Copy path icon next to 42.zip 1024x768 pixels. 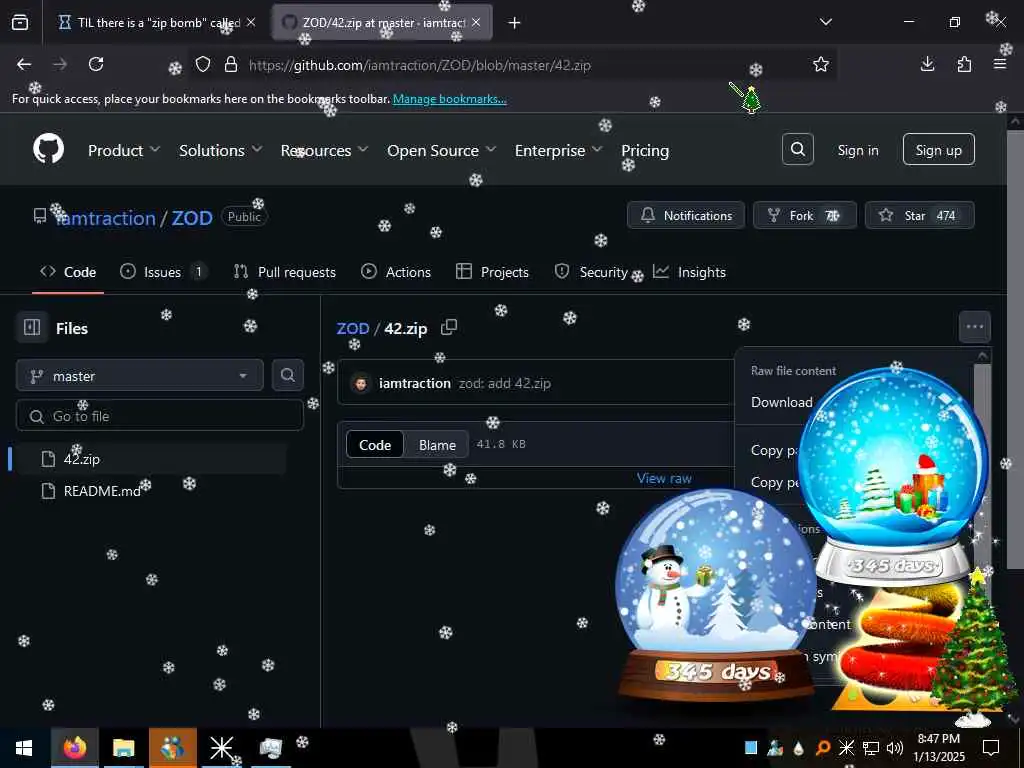pyautogui.click(x=449, y=327)
